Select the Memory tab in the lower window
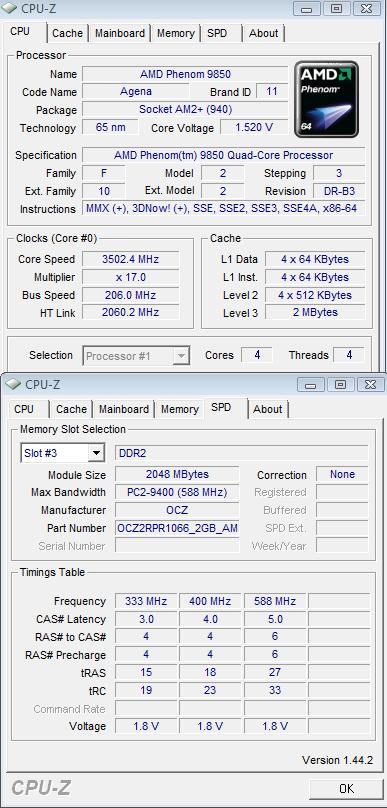The height and width of the screenshot is (808, 387). [x=179, y=409]
